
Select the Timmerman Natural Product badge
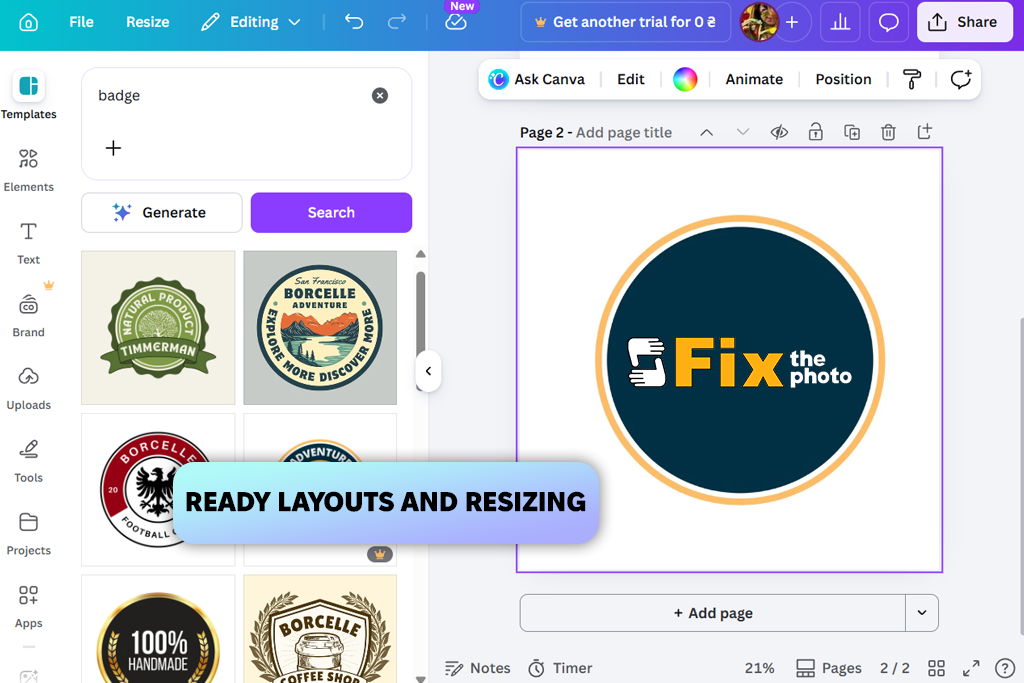tap(158, 328)
